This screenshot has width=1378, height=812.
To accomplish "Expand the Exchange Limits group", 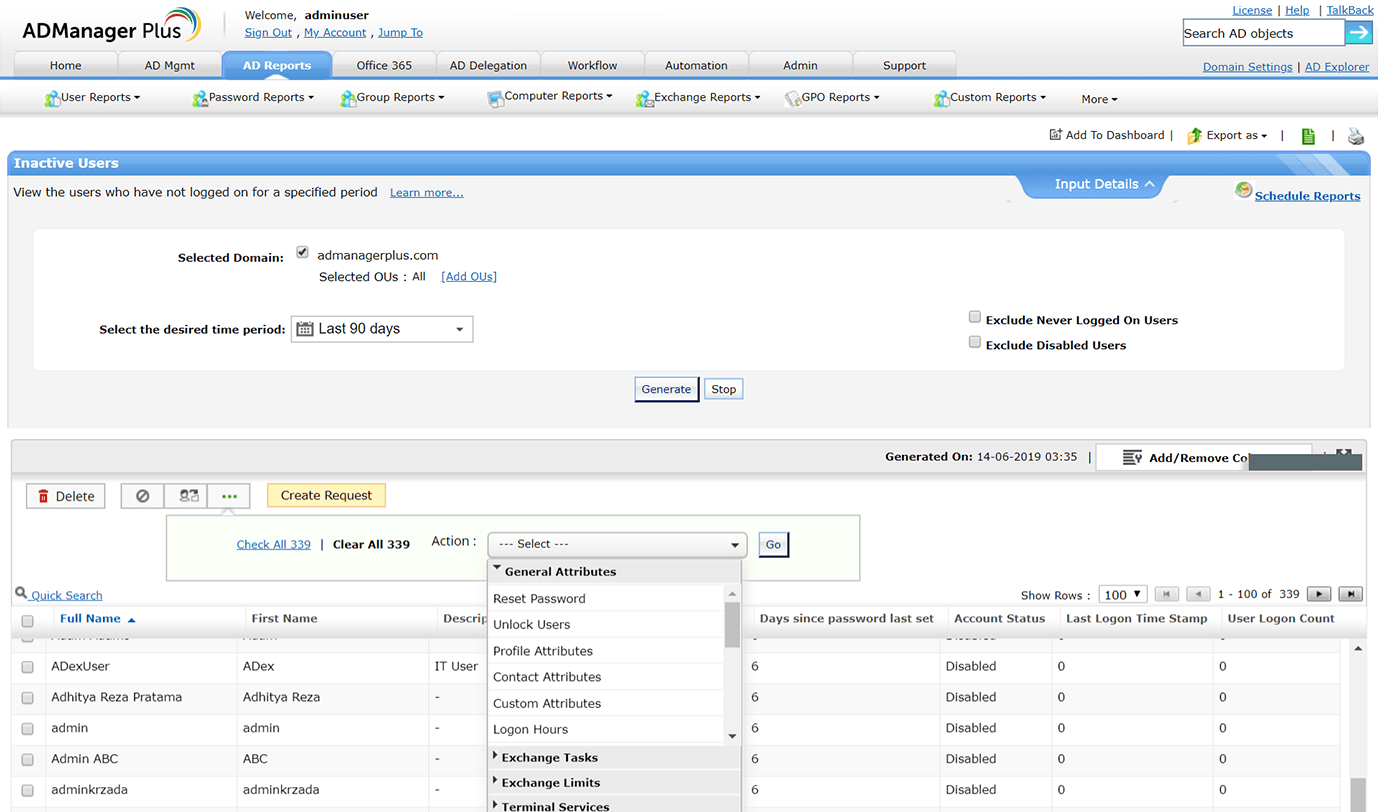I will point(615,783).
